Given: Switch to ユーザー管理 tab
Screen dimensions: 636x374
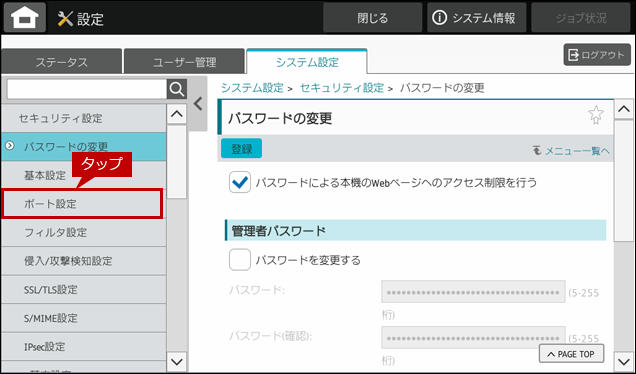Looking at the screenshot, I should (x=184, y=62).
